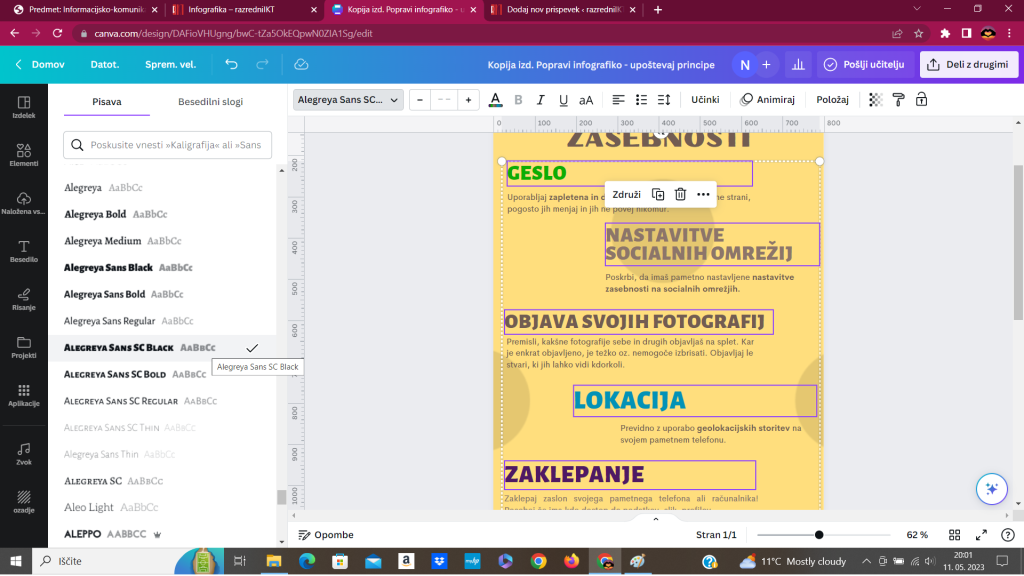Open the Učinki effects panel

click(705, 100)
